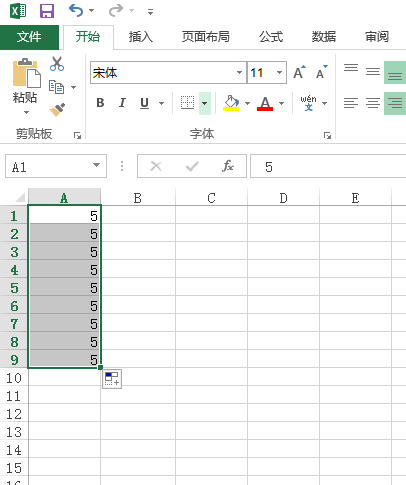The height and width of the screenshot is (485, 406).
Task: Apply the red font color swatch
Action: point(265,103)
